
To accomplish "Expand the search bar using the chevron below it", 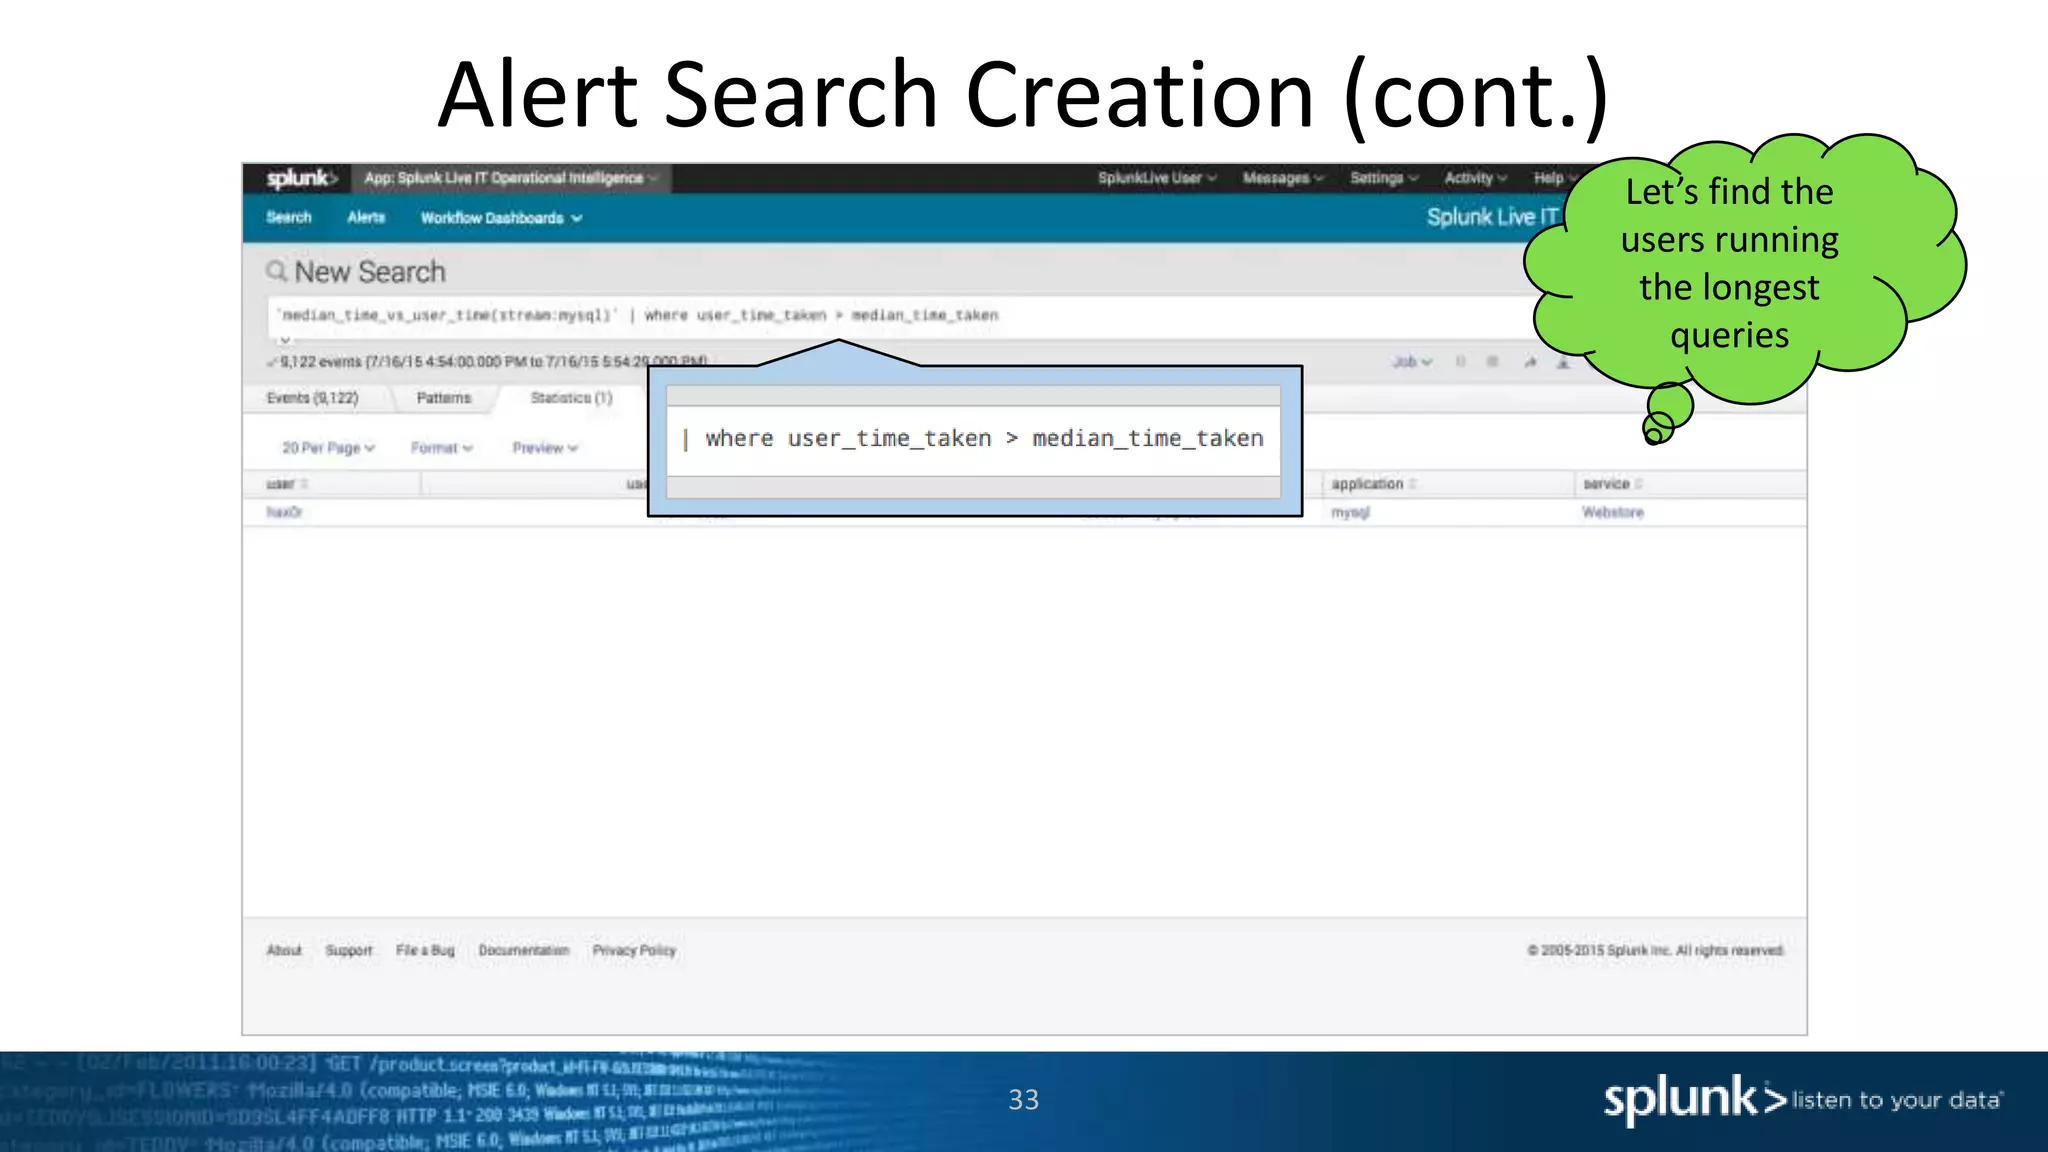I will [x=285, y=340].
